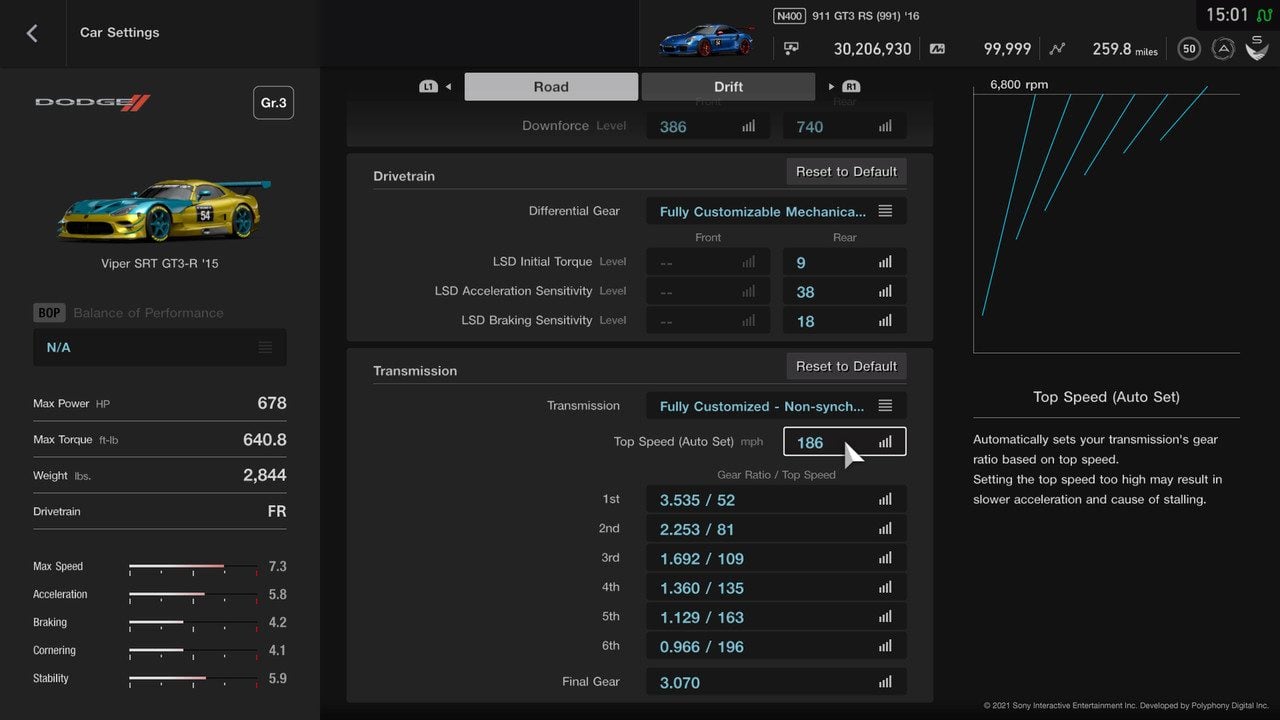This screenshot has width=1280, height=720.
Task: Open the Differential Gear dropdown
Action: tap(776, 211)
